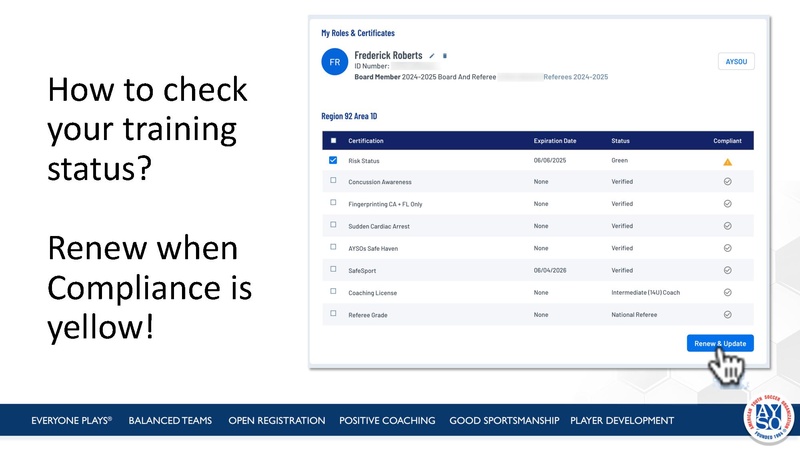
Task: Click the FR profile avatar circle
Action: [x=335, y=62]
